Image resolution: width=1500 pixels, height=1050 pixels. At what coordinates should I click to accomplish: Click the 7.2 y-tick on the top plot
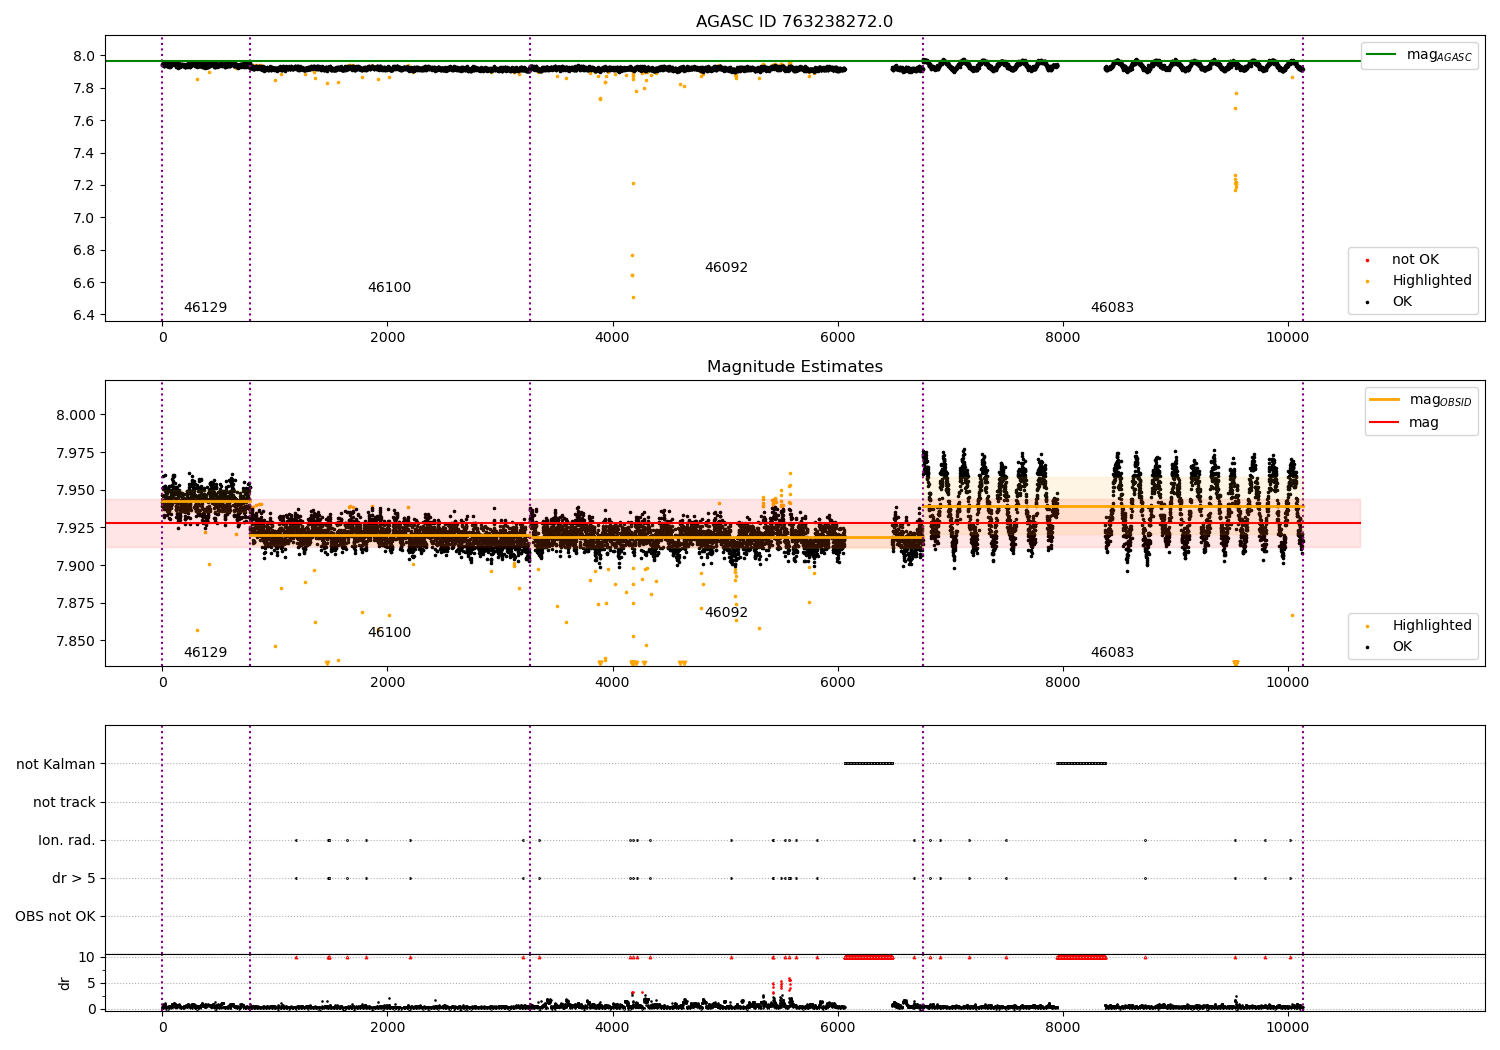point(85,186)
